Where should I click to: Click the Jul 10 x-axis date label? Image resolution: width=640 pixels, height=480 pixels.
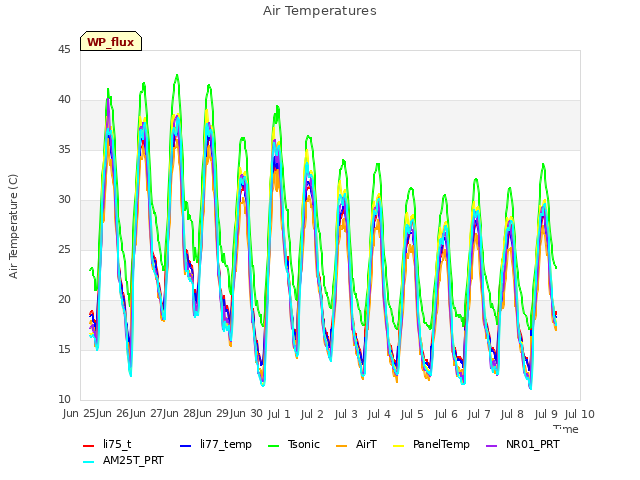click(x=580, y=414)
